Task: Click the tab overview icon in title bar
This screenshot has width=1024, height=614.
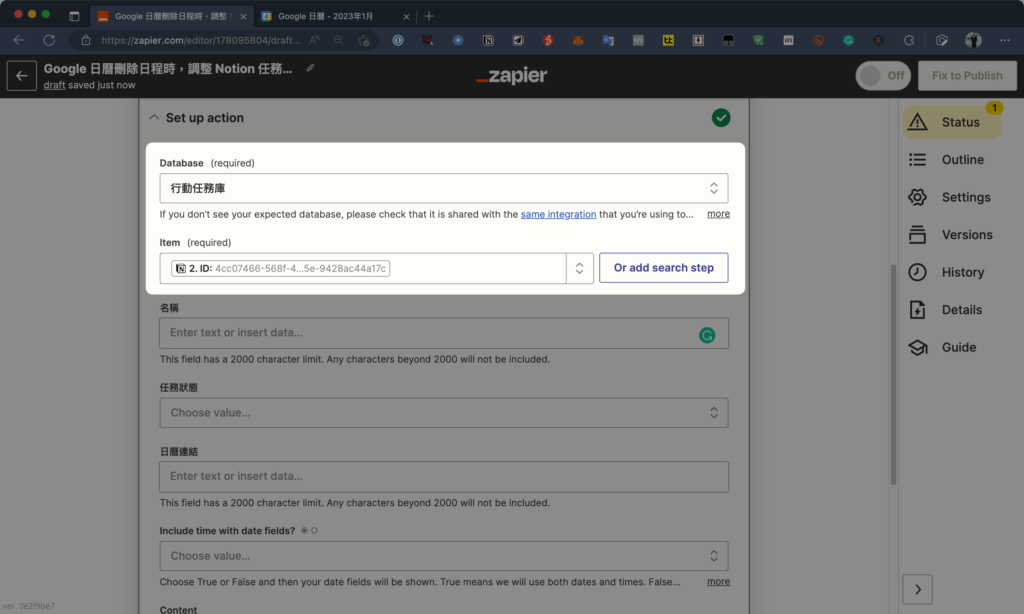Action: [74, 16]
